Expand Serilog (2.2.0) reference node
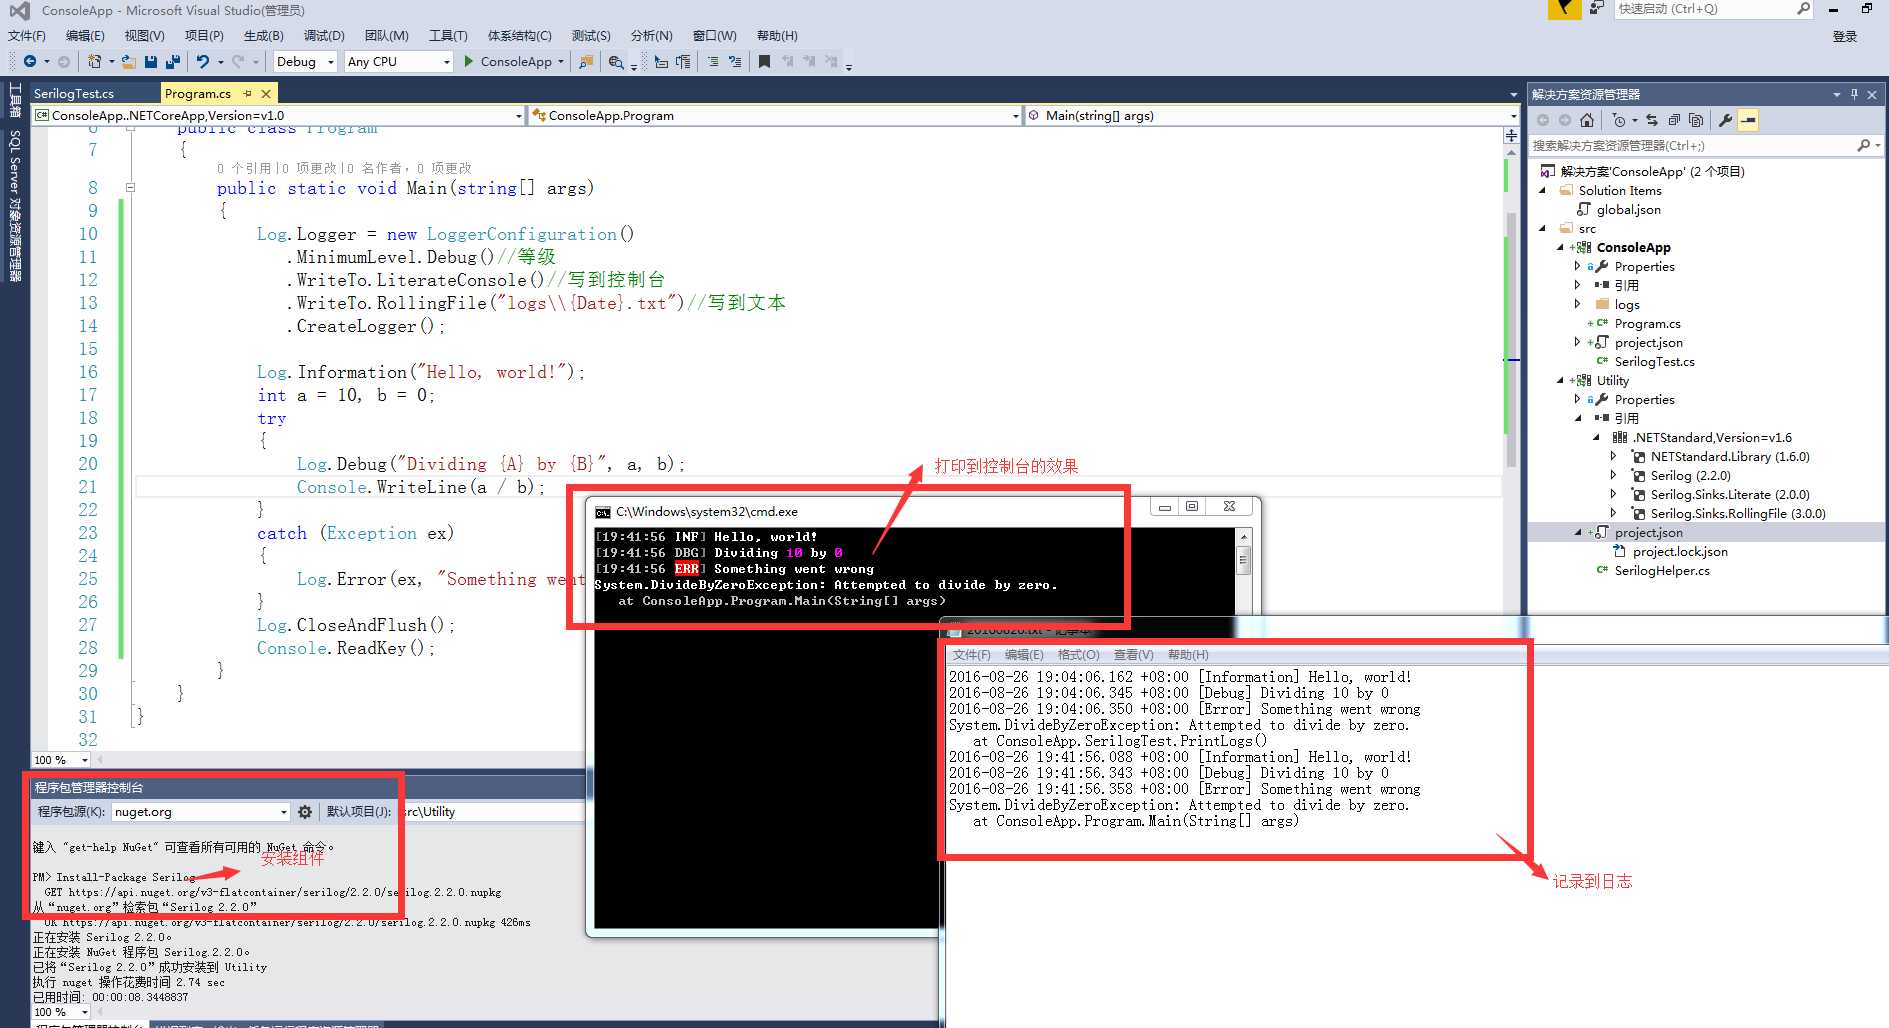The image size is (1889, 1028). tap(1614, 476)
